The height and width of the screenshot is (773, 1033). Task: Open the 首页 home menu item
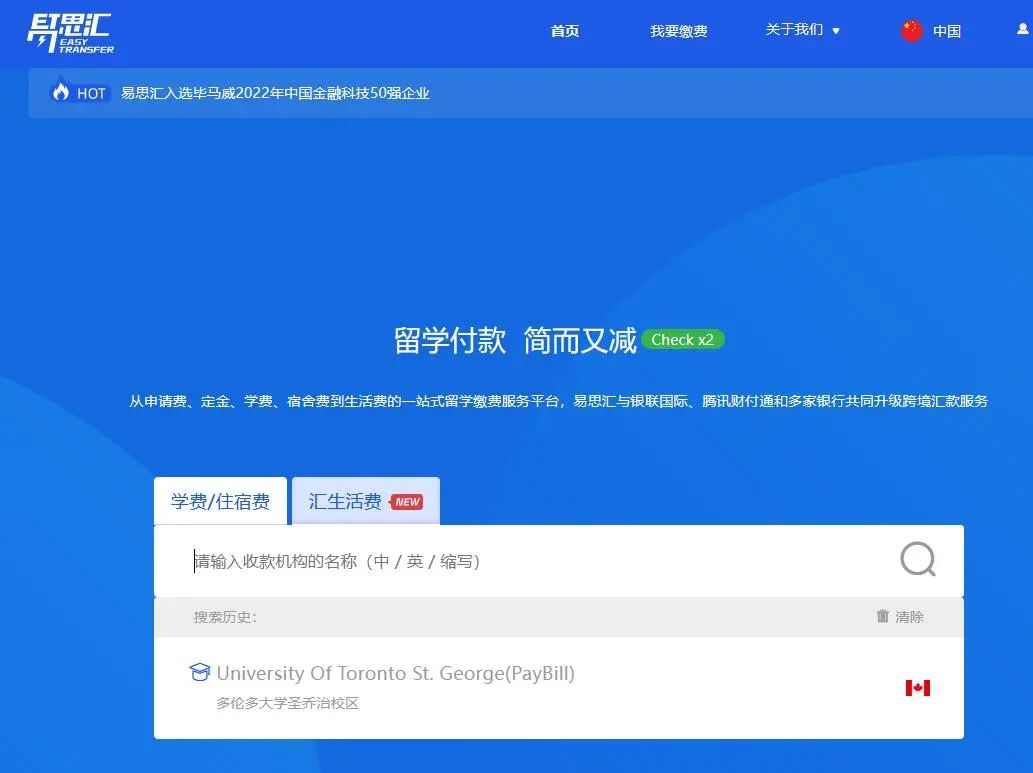pyautogui.click(x=565, y=31)
